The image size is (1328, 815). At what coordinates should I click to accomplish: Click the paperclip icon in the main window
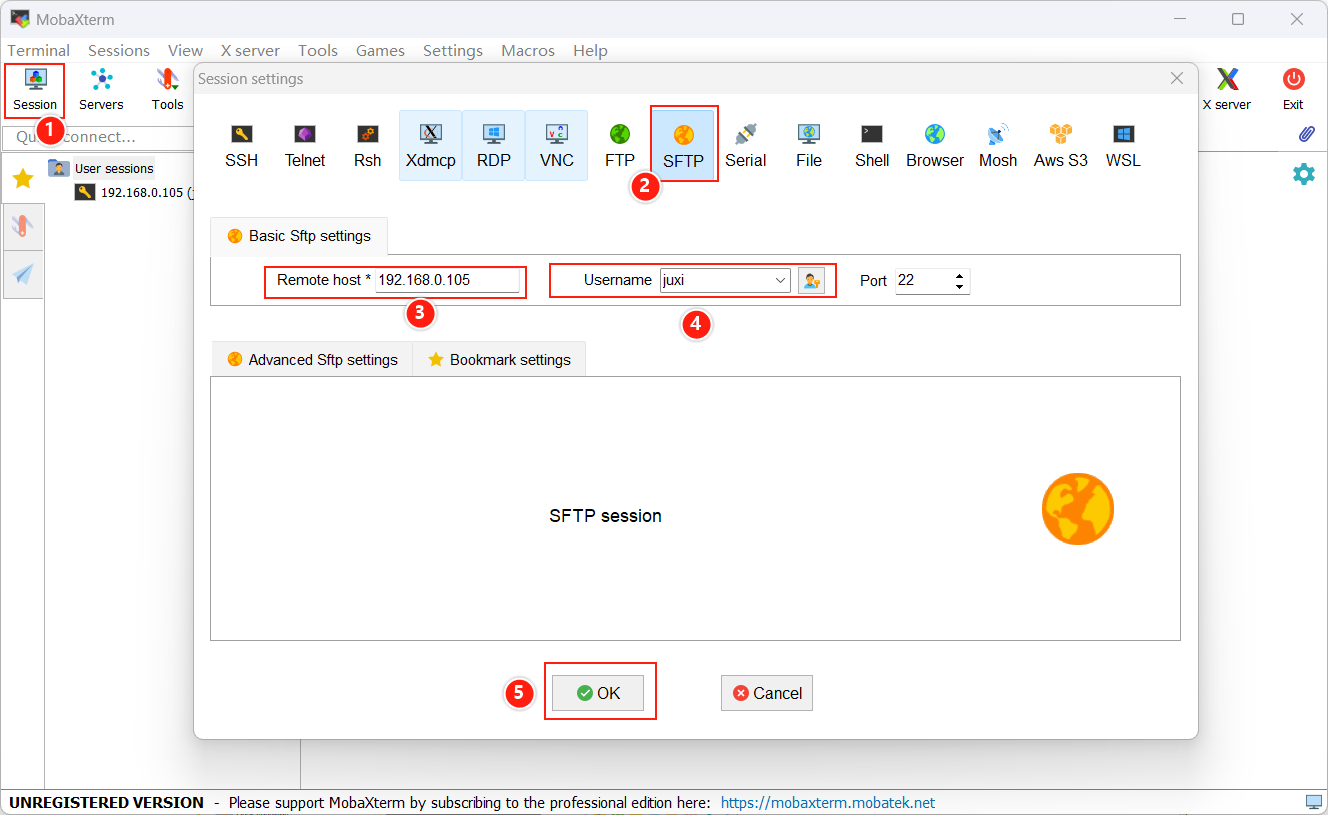point(1306,134)
